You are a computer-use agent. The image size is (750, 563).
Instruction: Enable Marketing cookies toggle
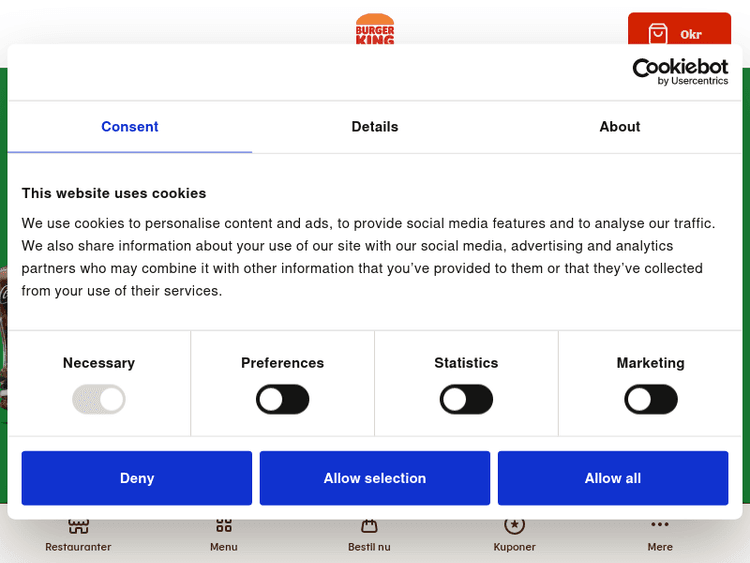(650, 400)
